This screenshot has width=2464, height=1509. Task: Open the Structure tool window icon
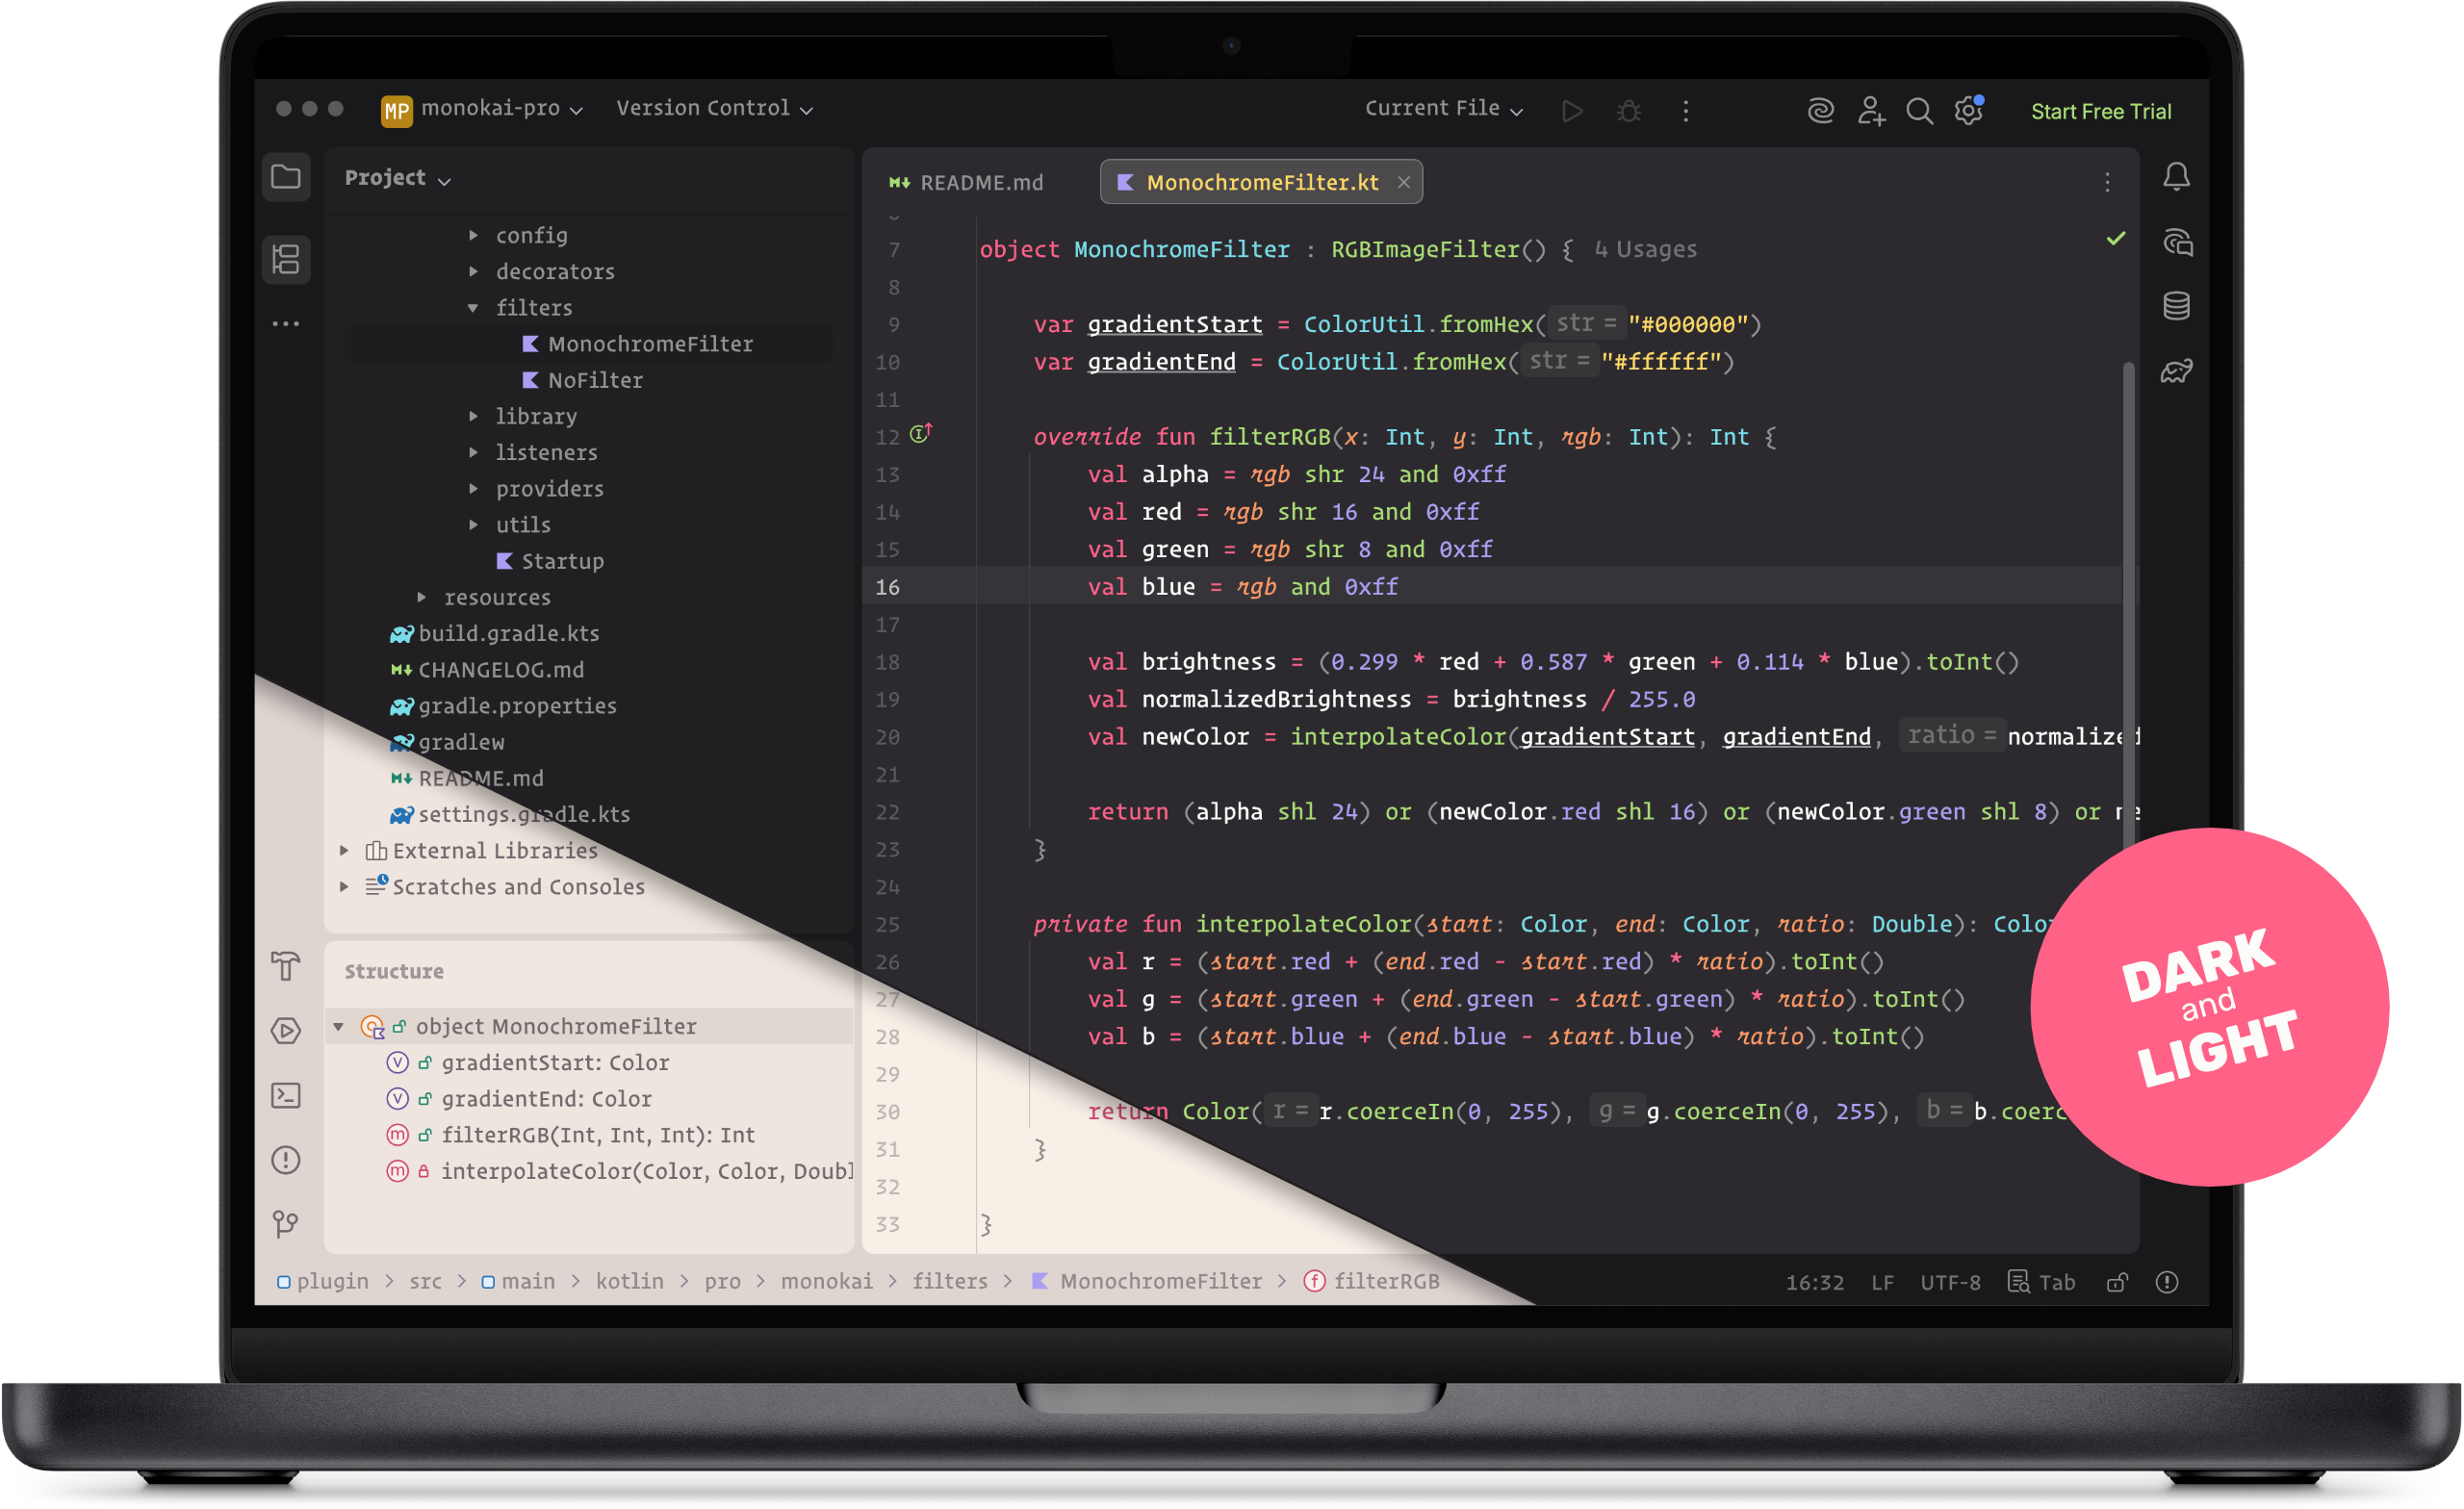286,260
